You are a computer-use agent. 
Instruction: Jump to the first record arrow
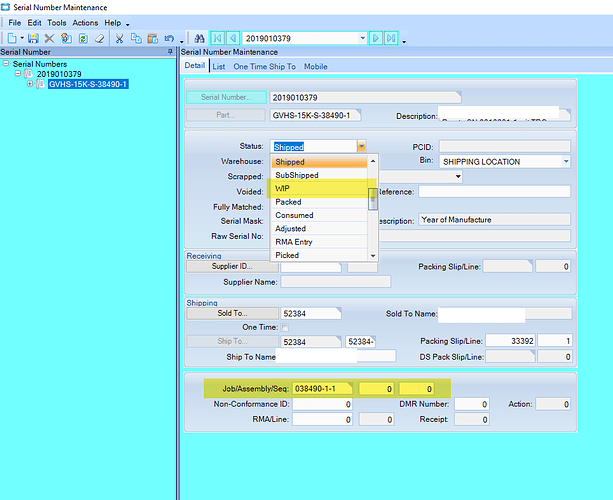[x=216, y=38]
